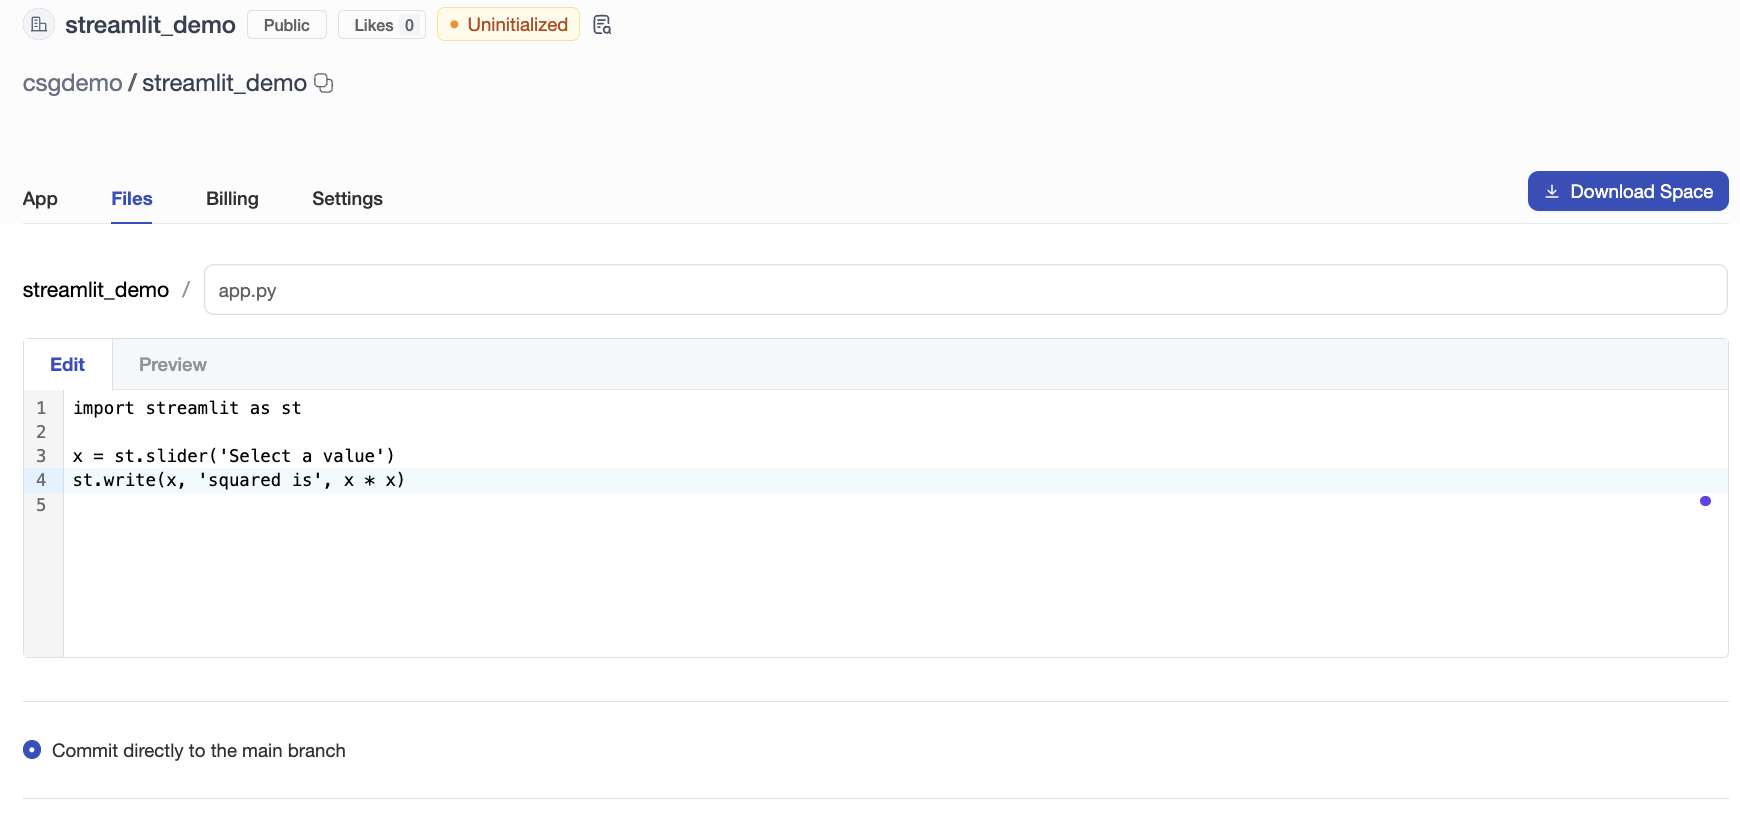1740x820 pixels.
Task: Copy the csgdemo/streamlit_demo repo path
Action: pyautogui.click(x=323, y=83)
